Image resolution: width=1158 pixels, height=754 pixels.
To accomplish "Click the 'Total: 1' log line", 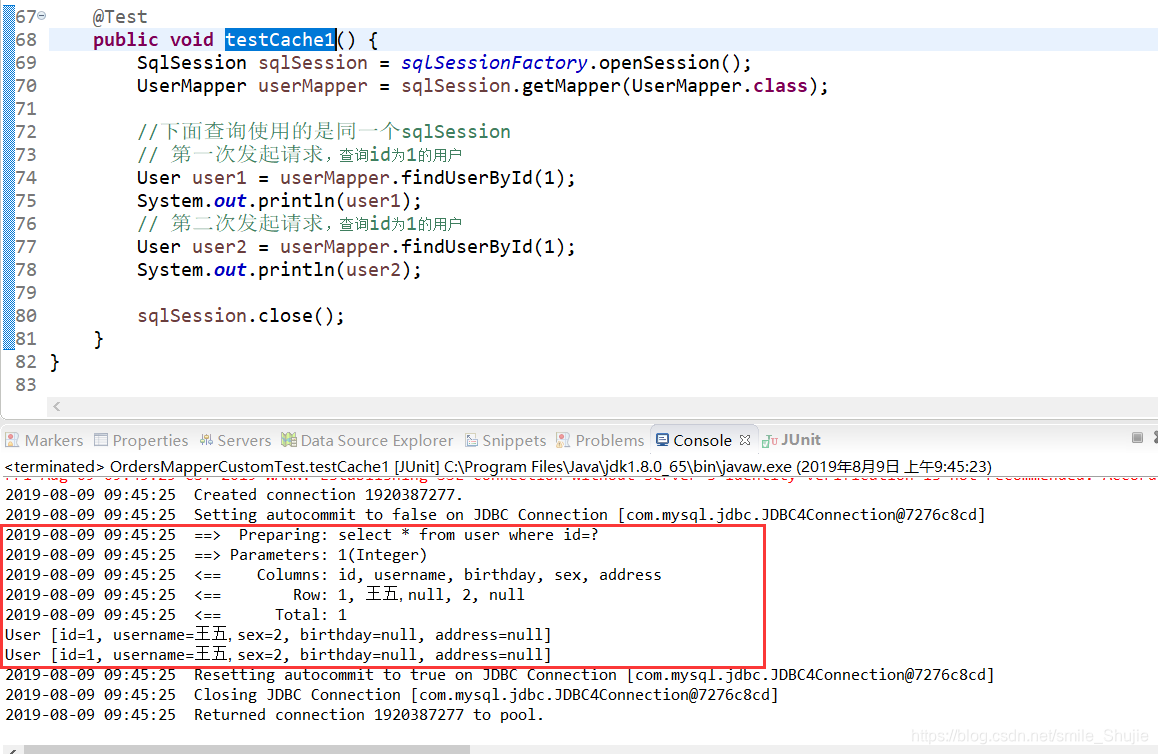I will point(176,614).
